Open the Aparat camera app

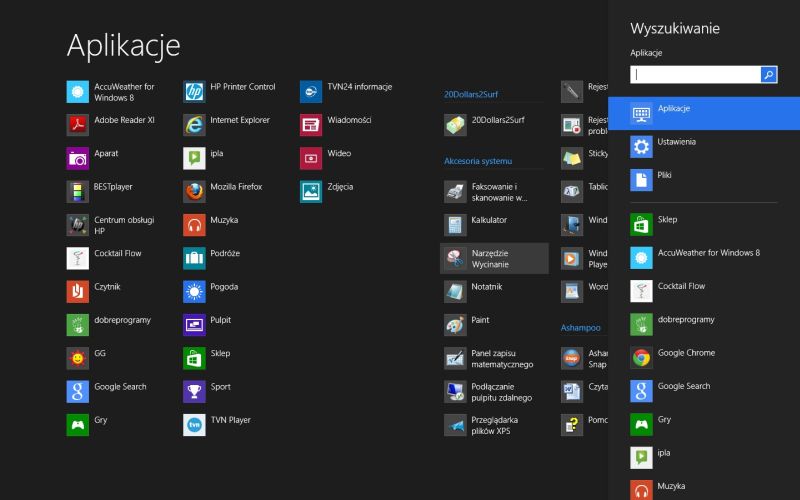(x=92, y=158)
